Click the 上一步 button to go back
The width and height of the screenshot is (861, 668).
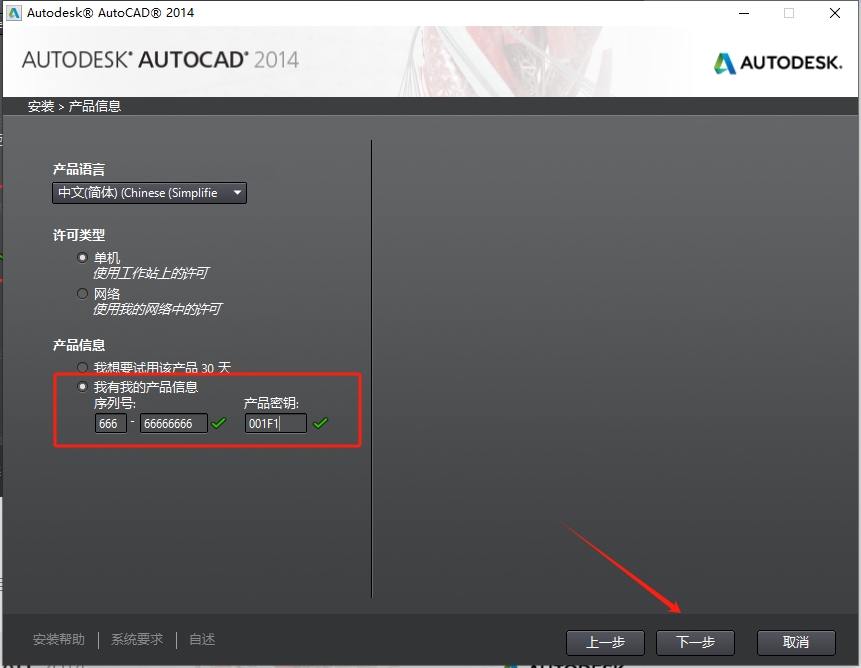pos(605,643)
